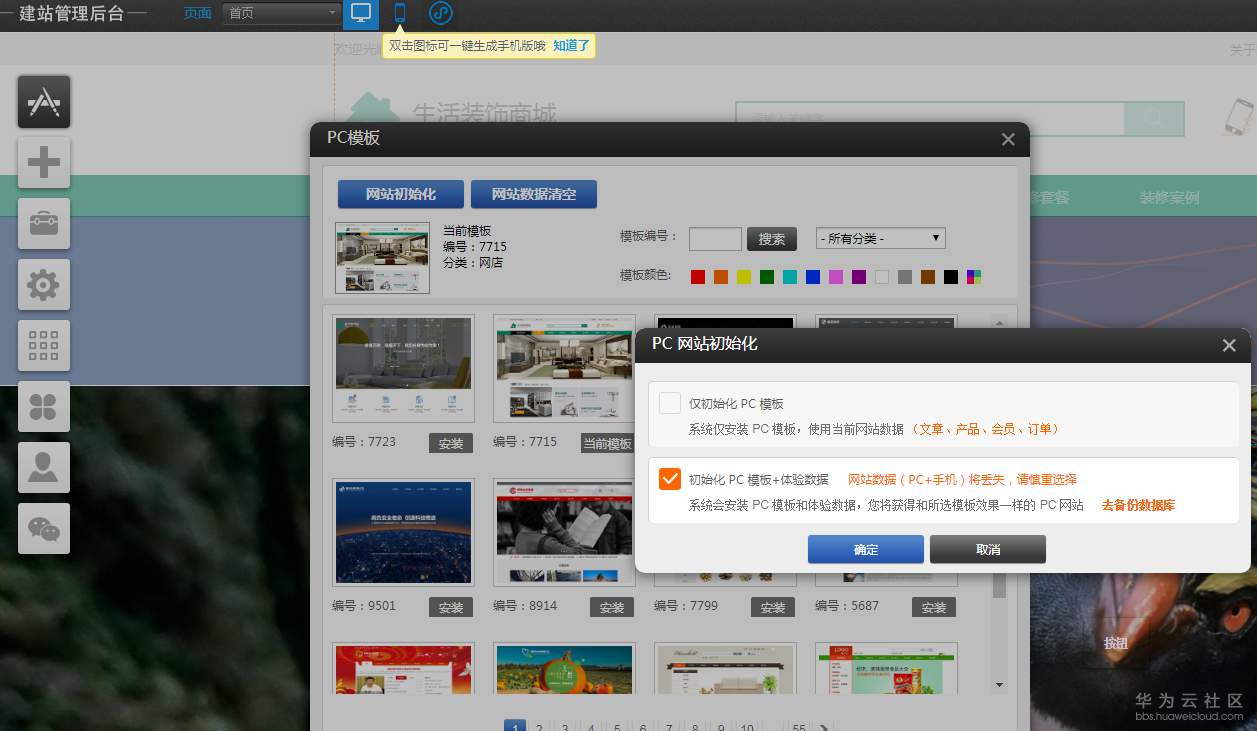Switch to desktop PC view icon
1257x731 pixels.
click(361, 13)
